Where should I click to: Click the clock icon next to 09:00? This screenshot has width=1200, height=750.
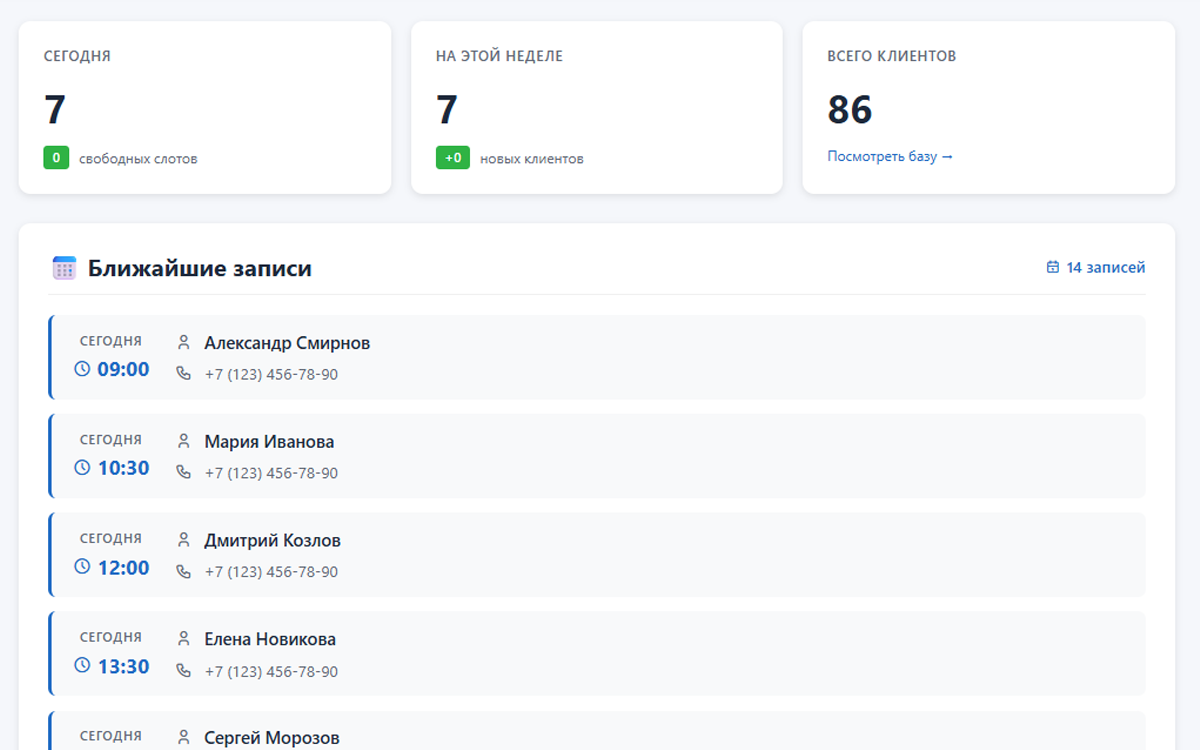click(x=83, y=369)
